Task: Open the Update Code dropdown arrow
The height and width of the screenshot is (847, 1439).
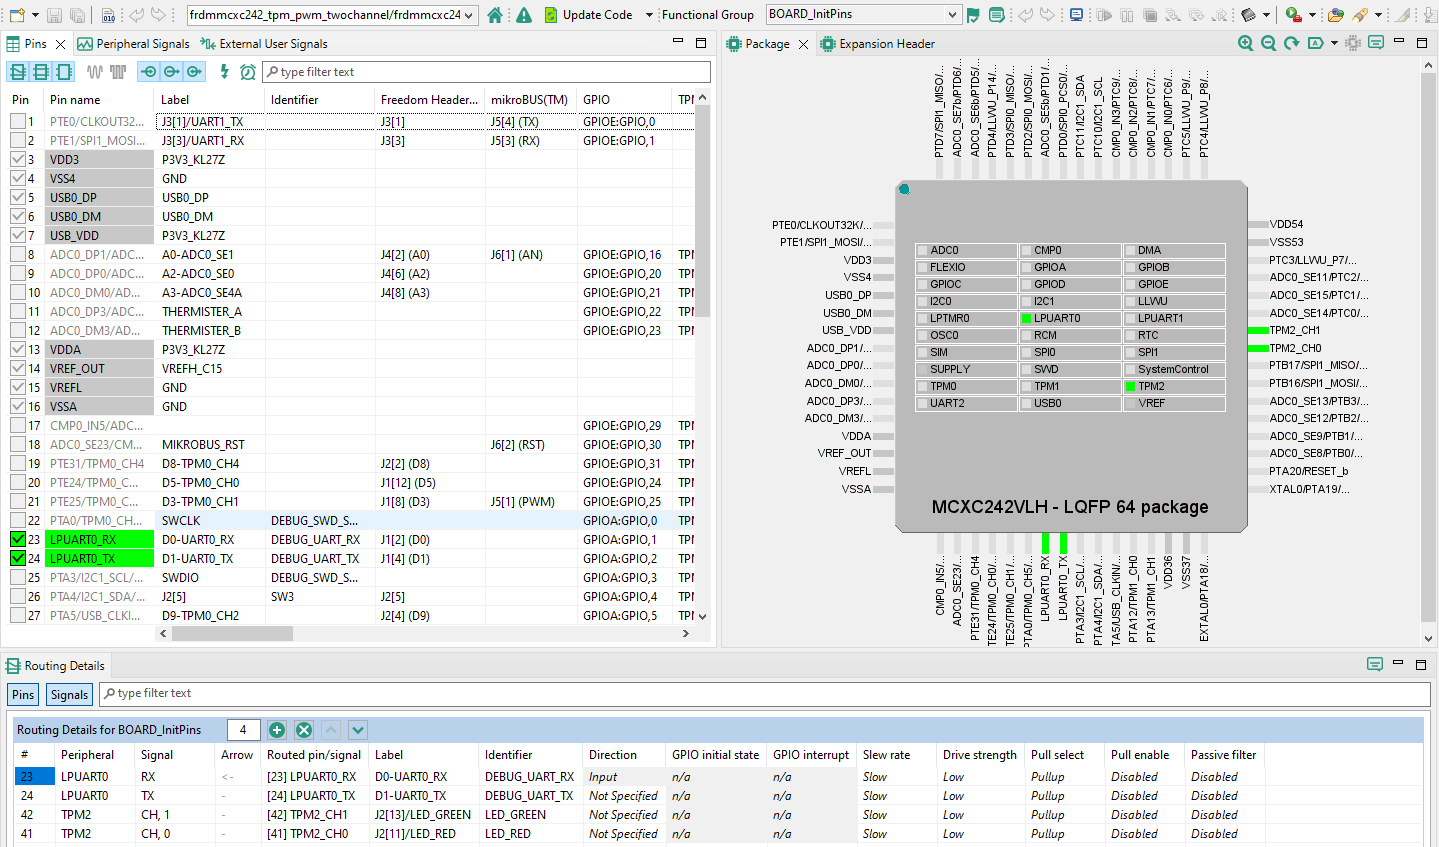Action: click(x=648, y=15)
